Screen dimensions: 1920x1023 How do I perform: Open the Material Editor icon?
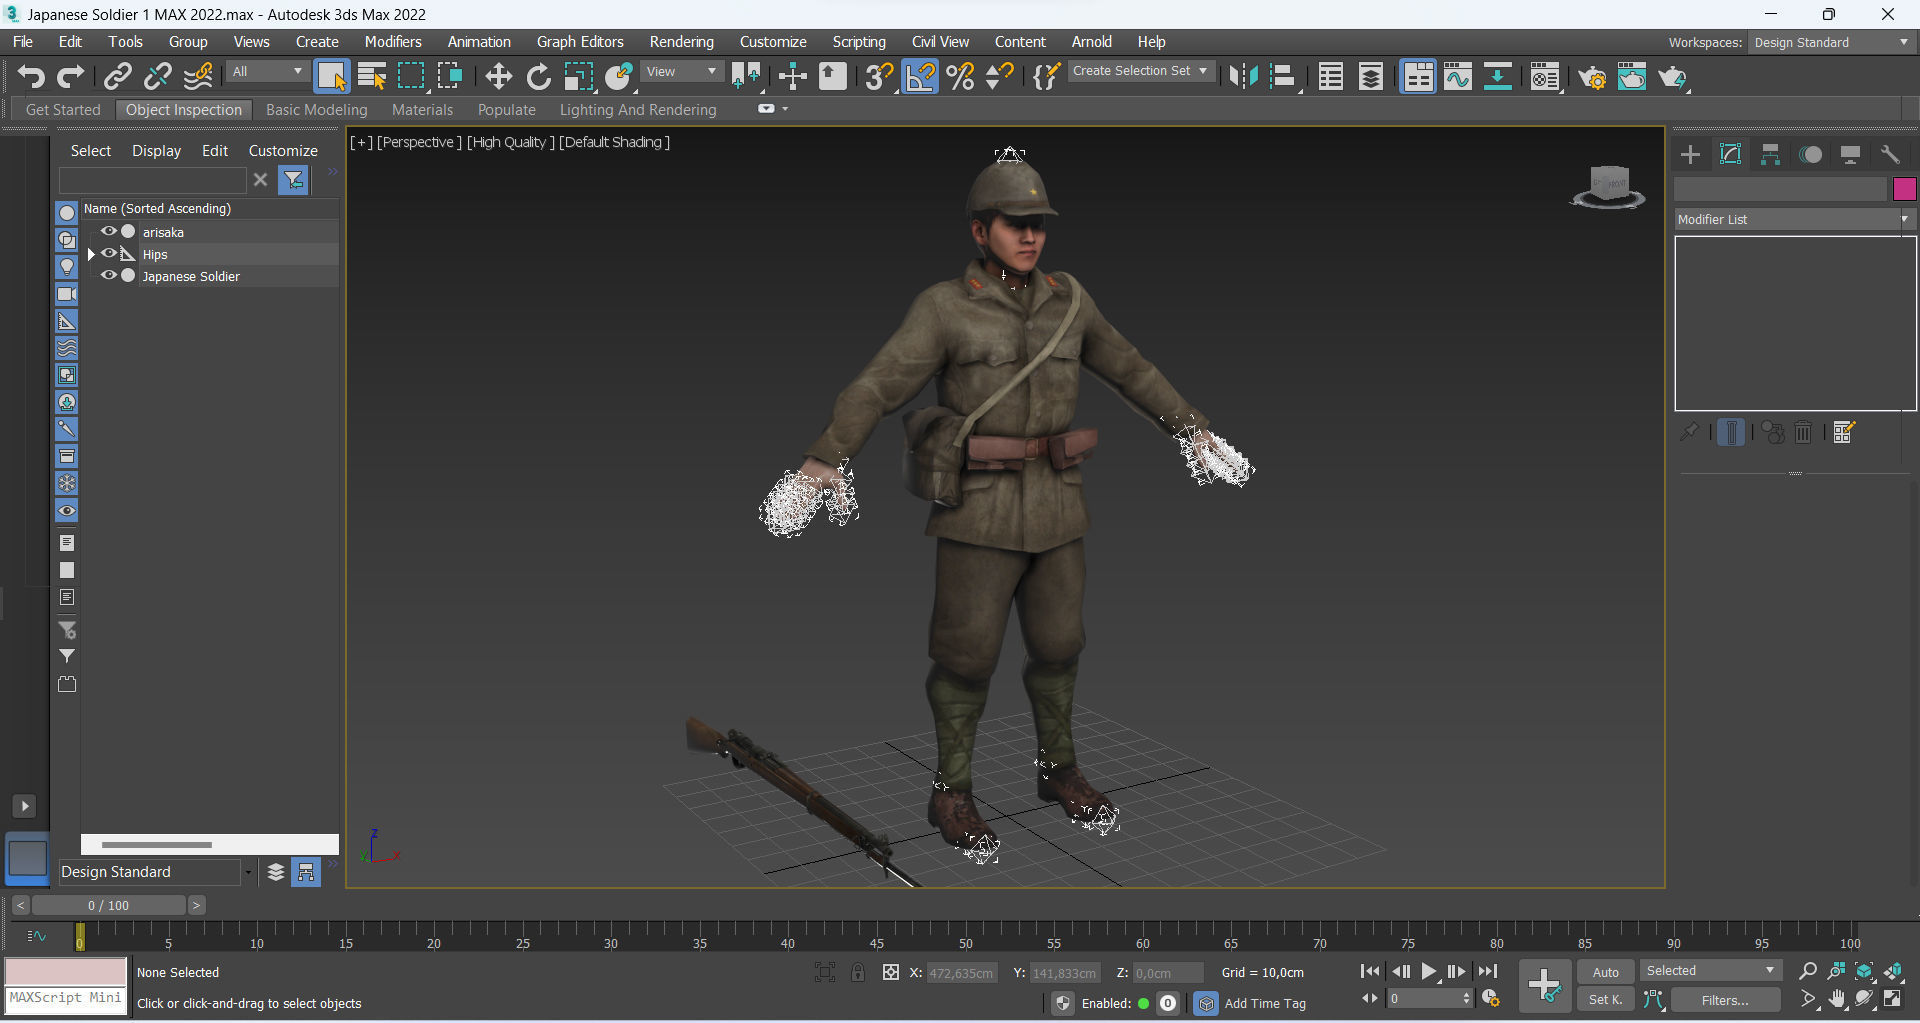[x=1545, y=76]
